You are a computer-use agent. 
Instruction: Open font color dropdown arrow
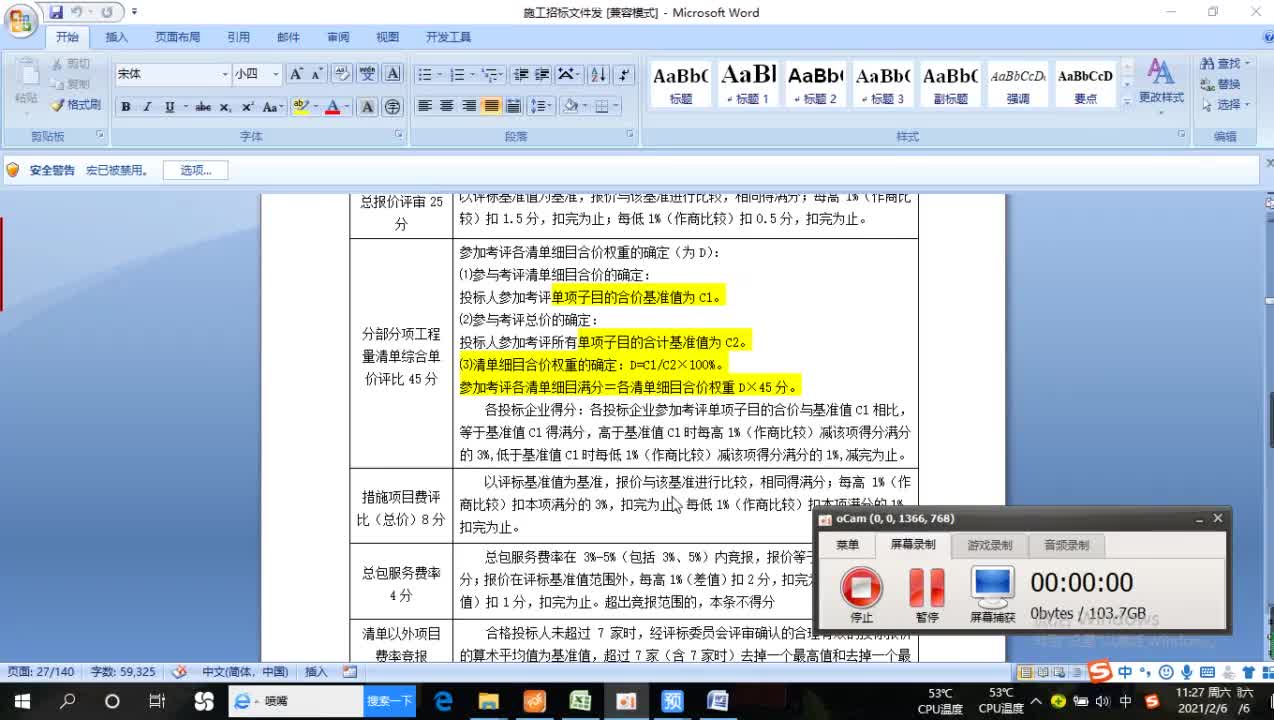(x=347, y=107)
